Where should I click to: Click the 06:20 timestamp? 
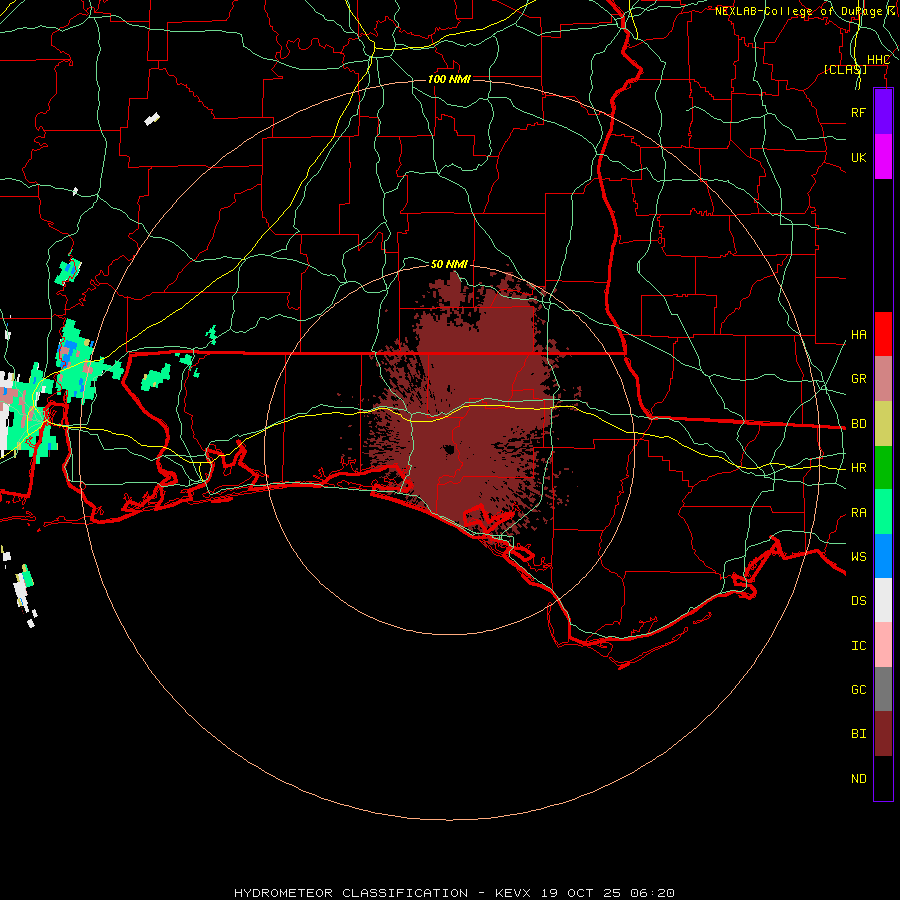tap(652, 893)
